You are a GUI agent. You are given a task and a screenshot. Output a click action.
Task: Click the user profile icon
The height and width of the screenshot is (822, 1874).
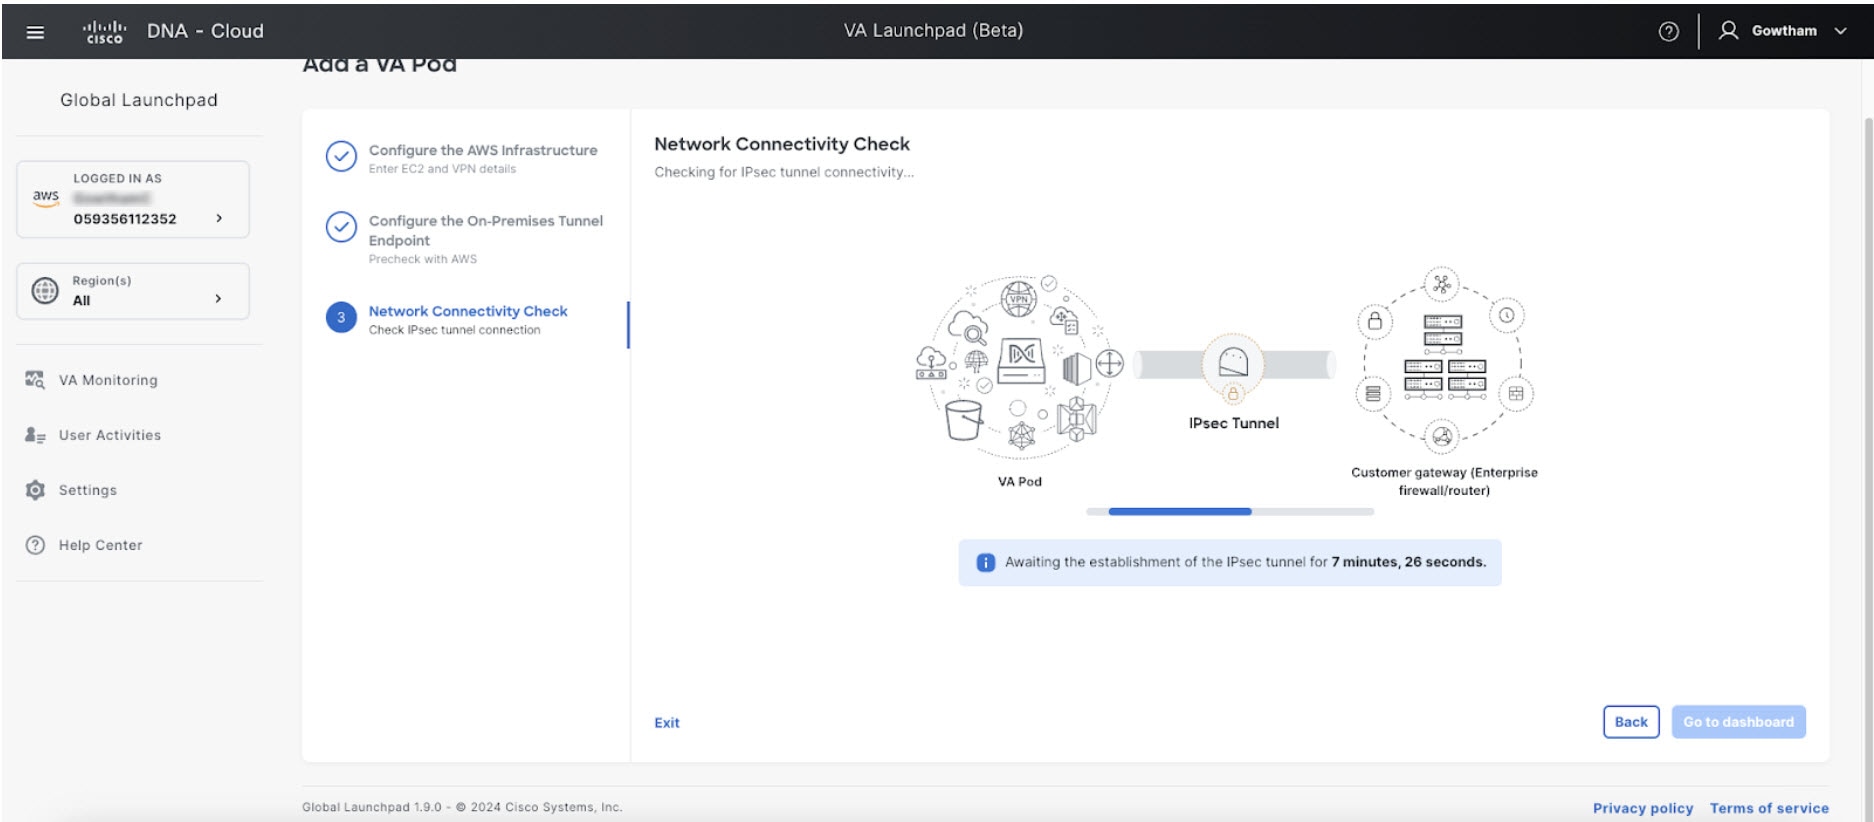(x=1728, y=31)
